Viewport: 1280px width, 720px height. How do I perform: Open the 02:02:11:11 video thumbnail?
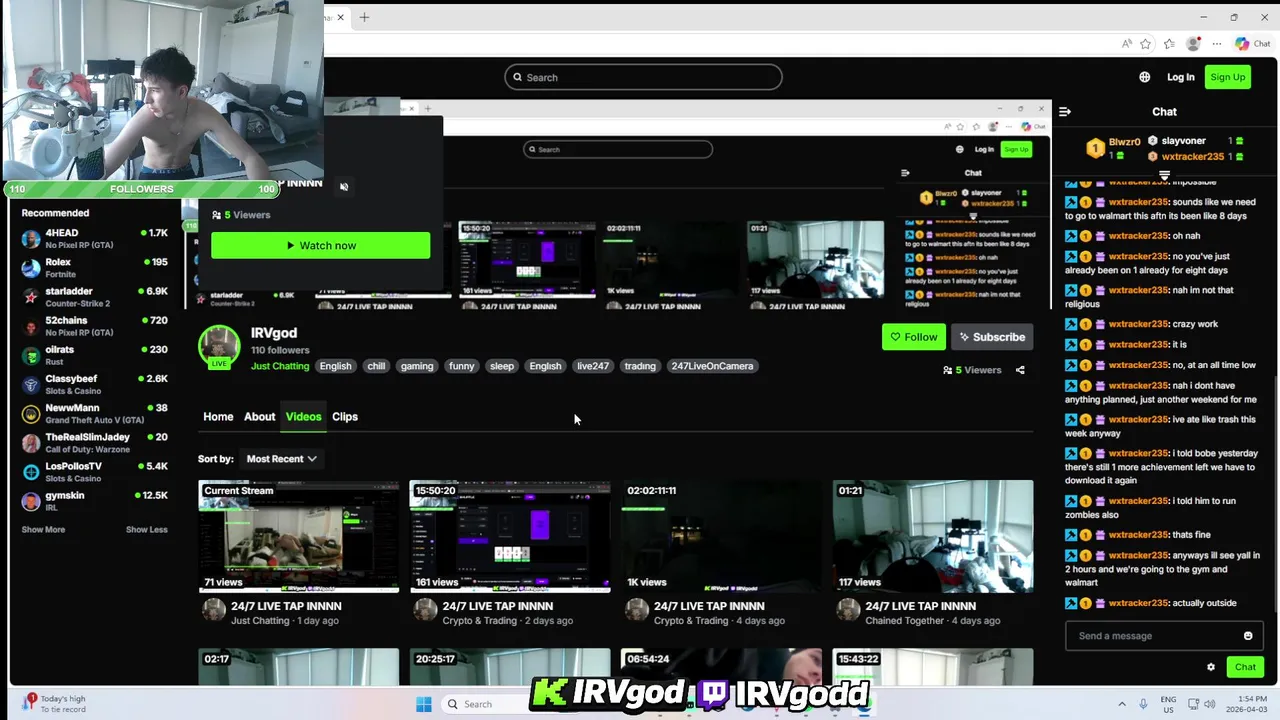(721, 536)
